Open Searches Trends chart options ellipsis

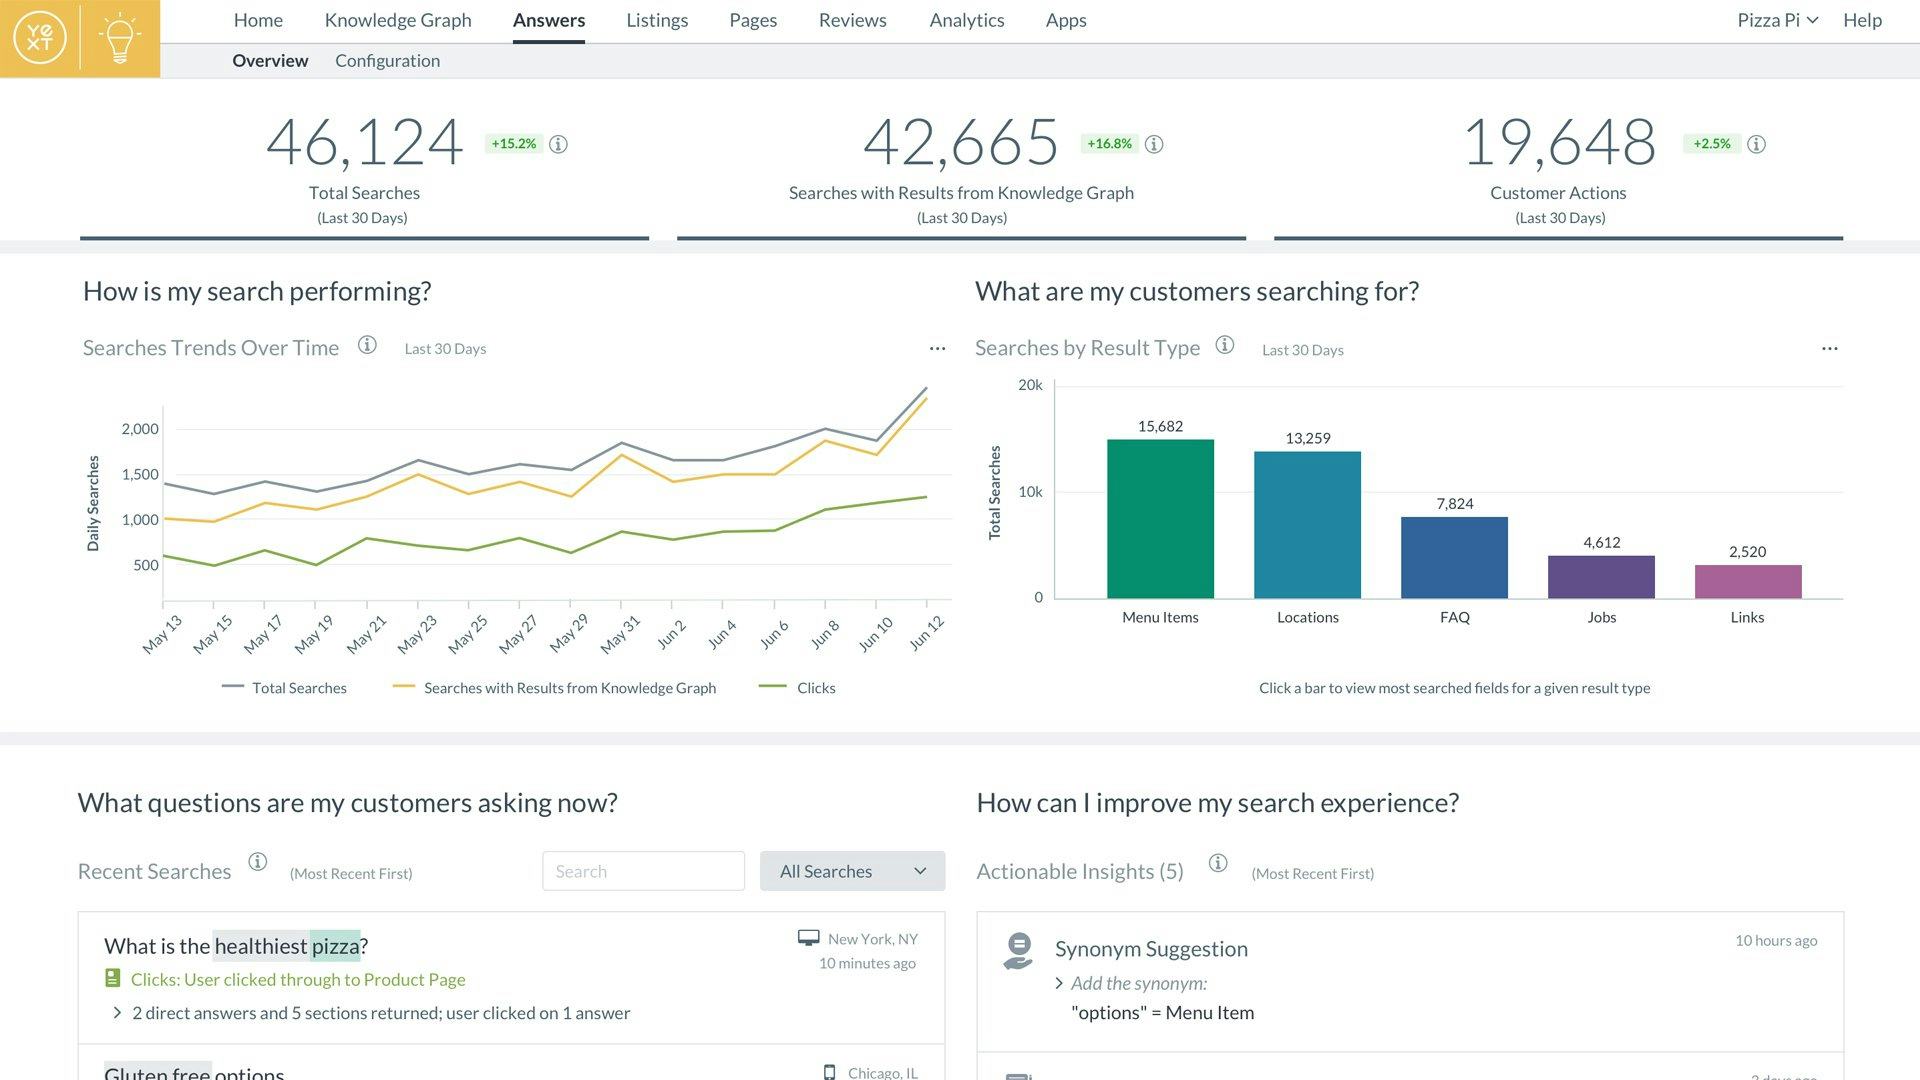point(937,348)
